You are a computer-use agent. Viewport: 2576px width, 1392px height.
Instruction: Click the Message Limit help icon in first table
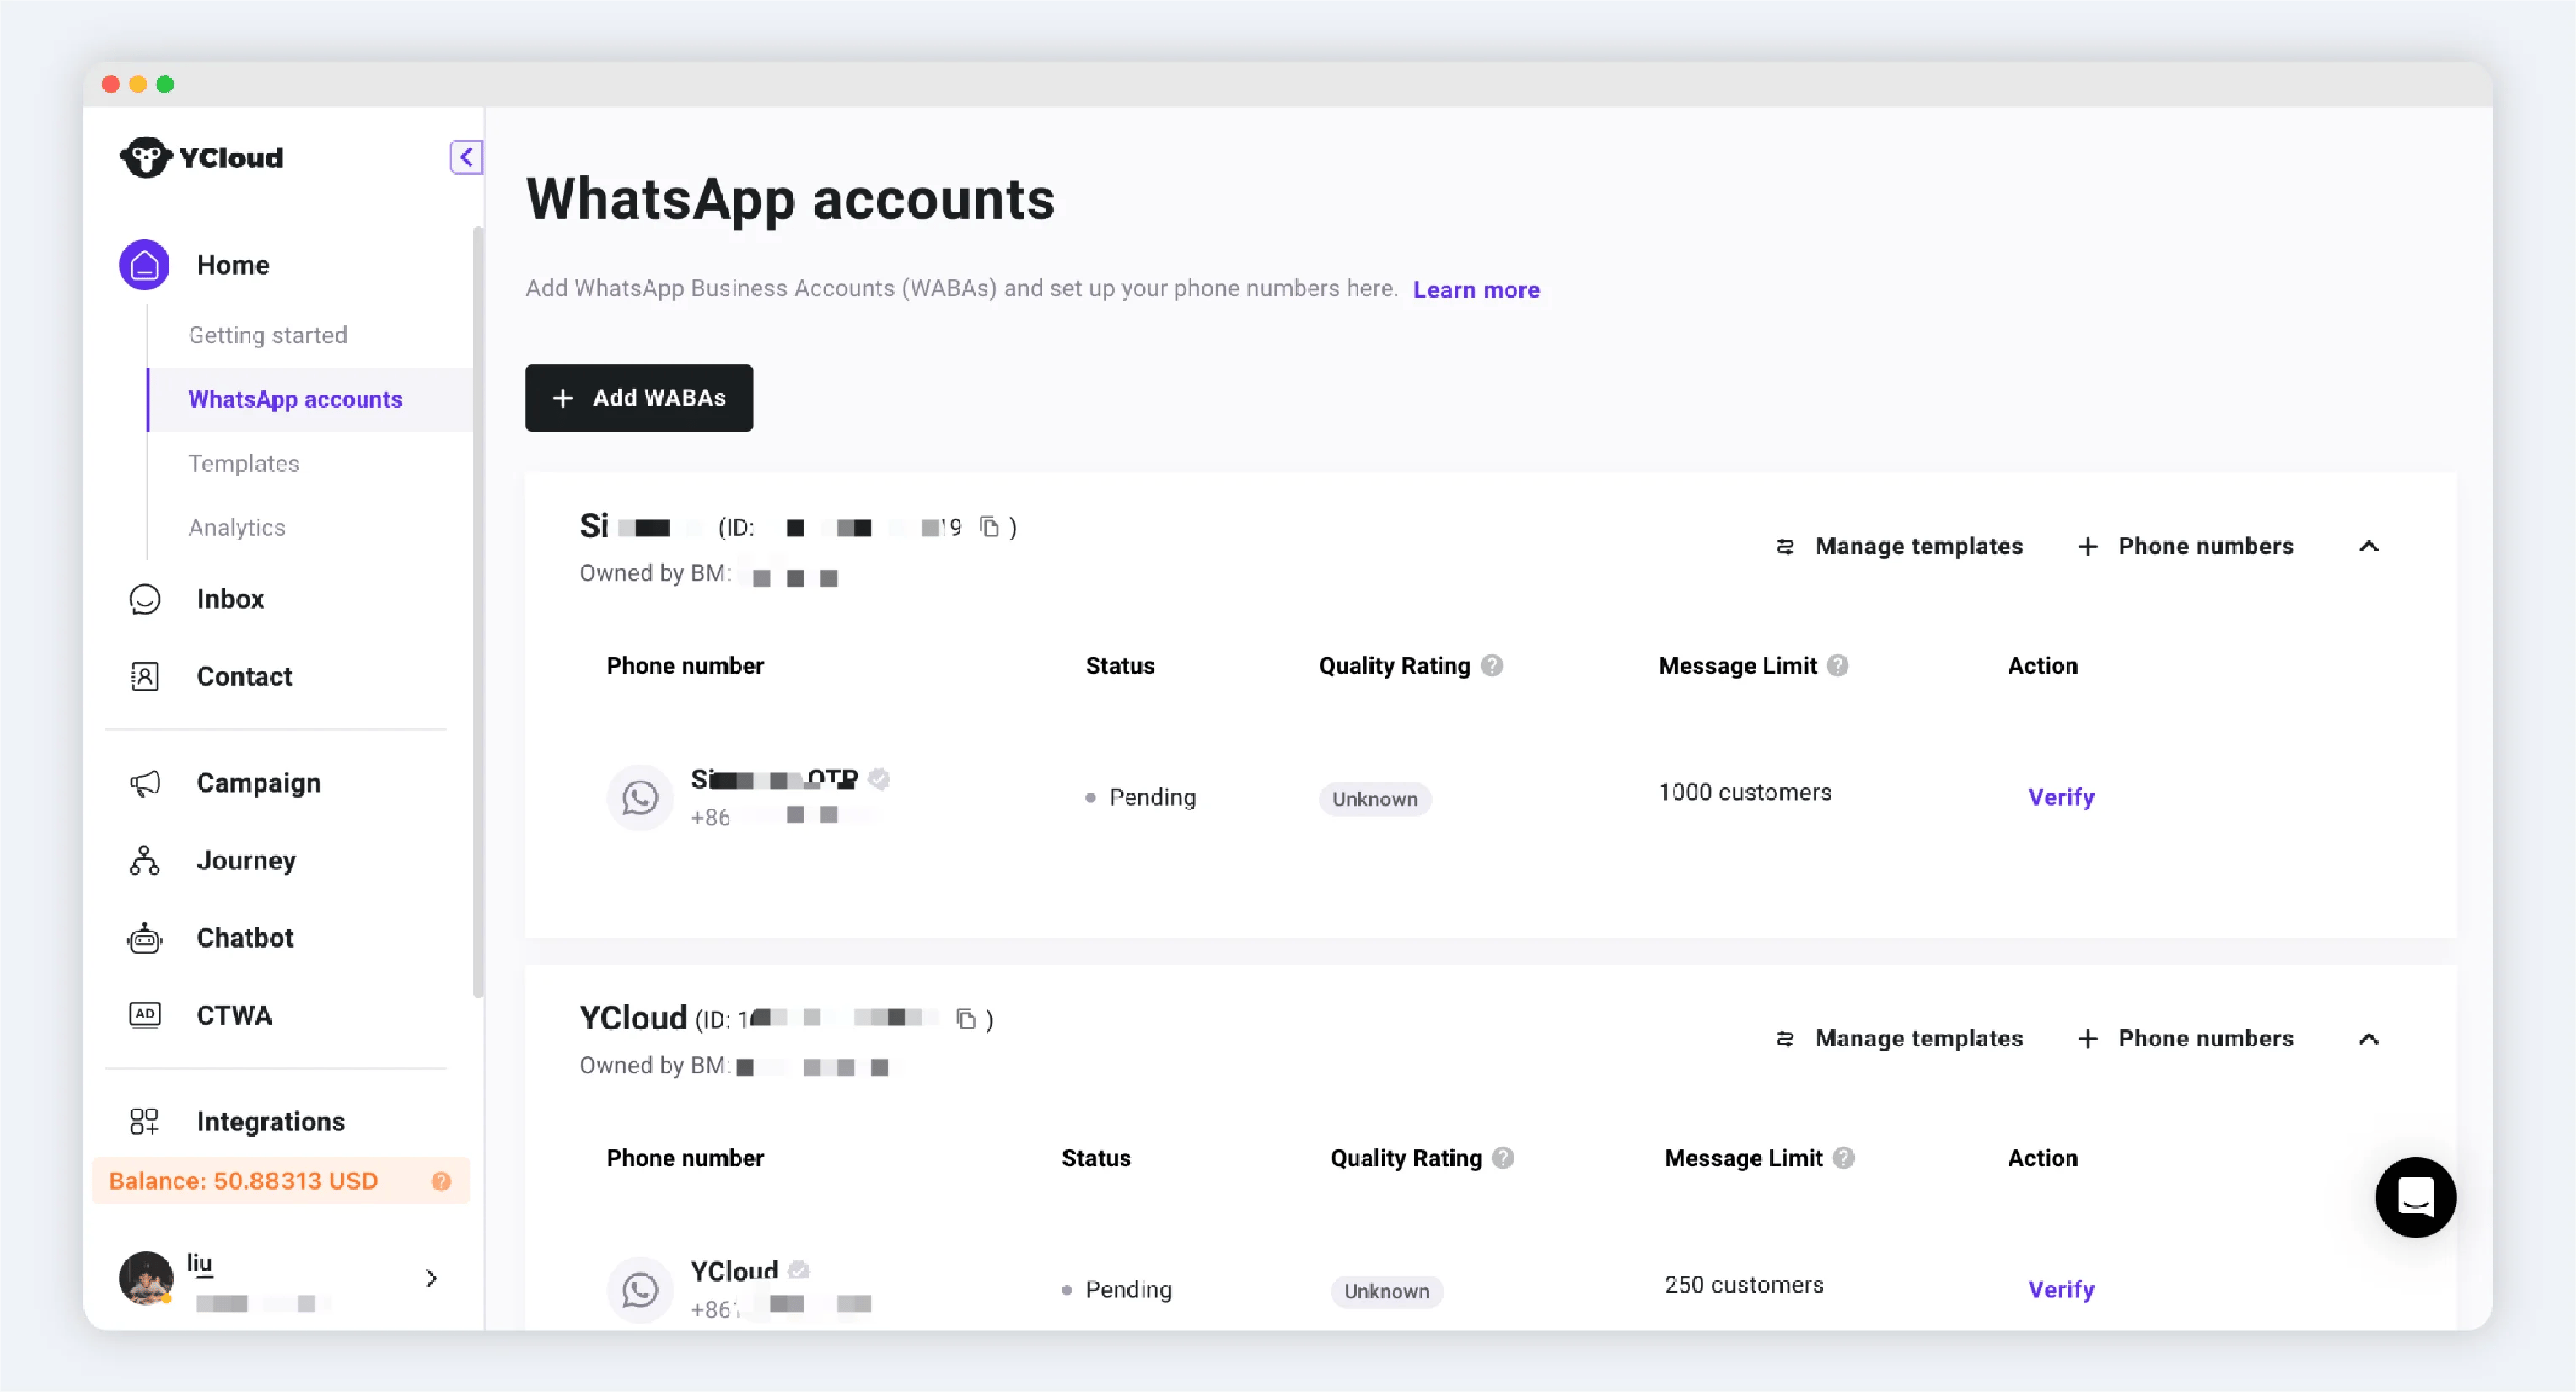1838,666
